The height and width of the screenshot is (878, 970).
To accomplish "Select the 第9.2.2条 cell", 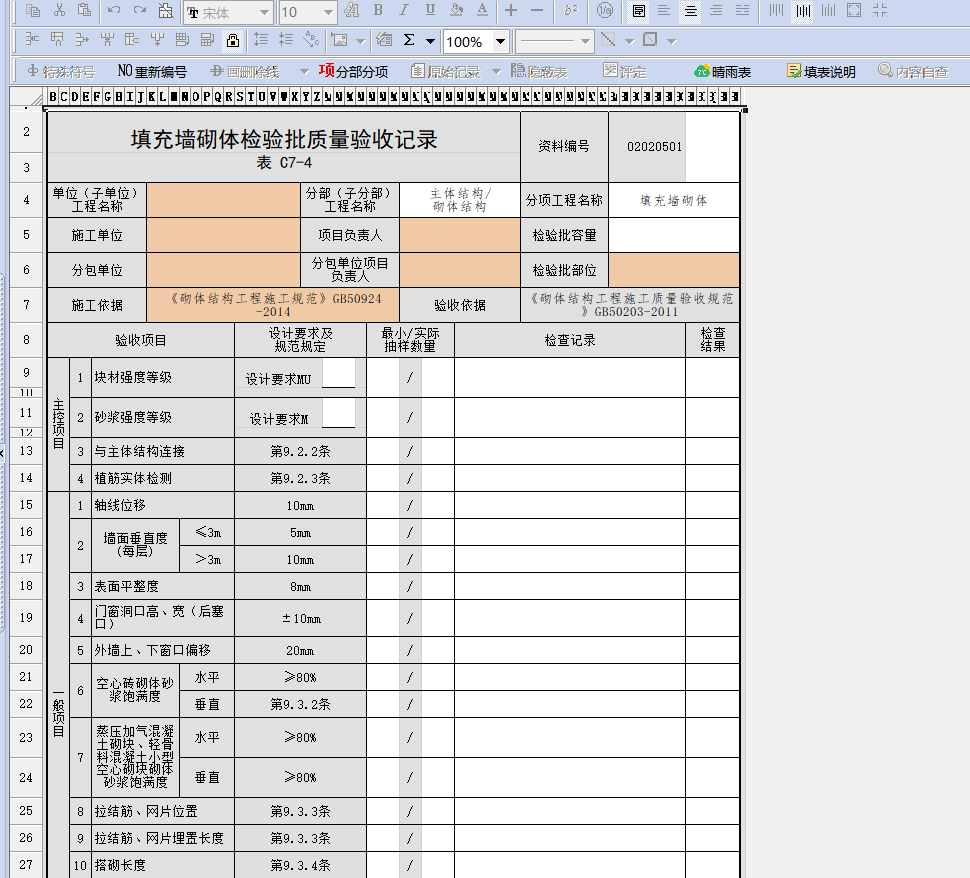I will (x=300, y=452).
